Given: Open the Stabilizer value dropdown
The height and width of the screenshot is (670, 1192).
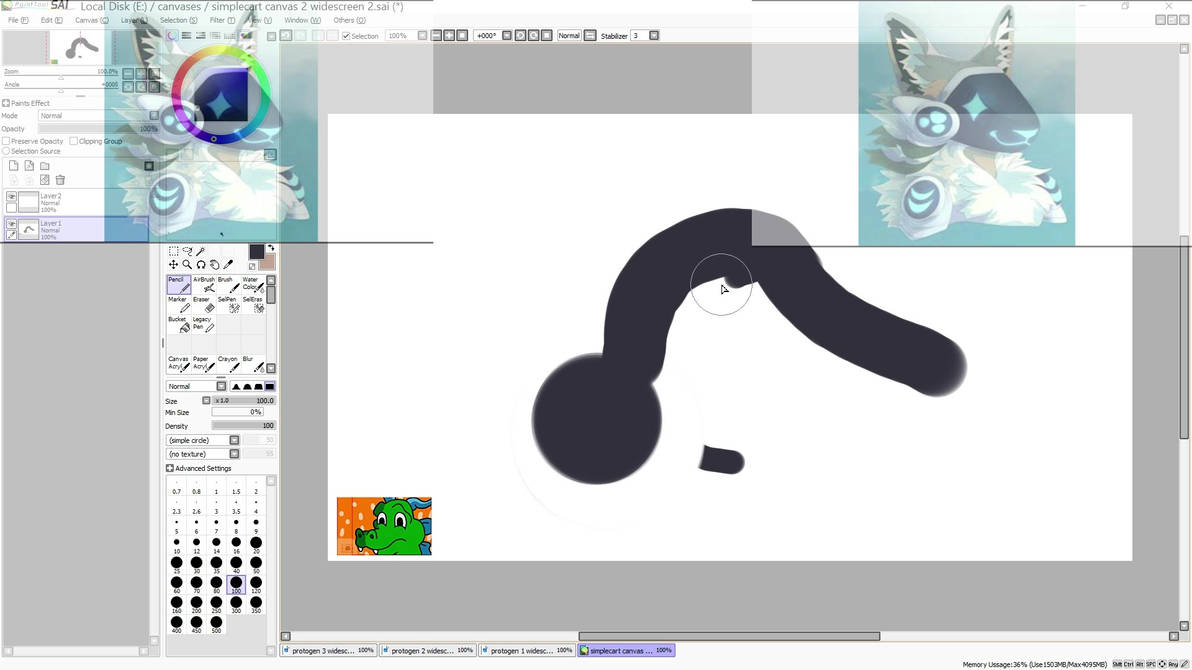Looking at the screenshot, I should point(654,36).
